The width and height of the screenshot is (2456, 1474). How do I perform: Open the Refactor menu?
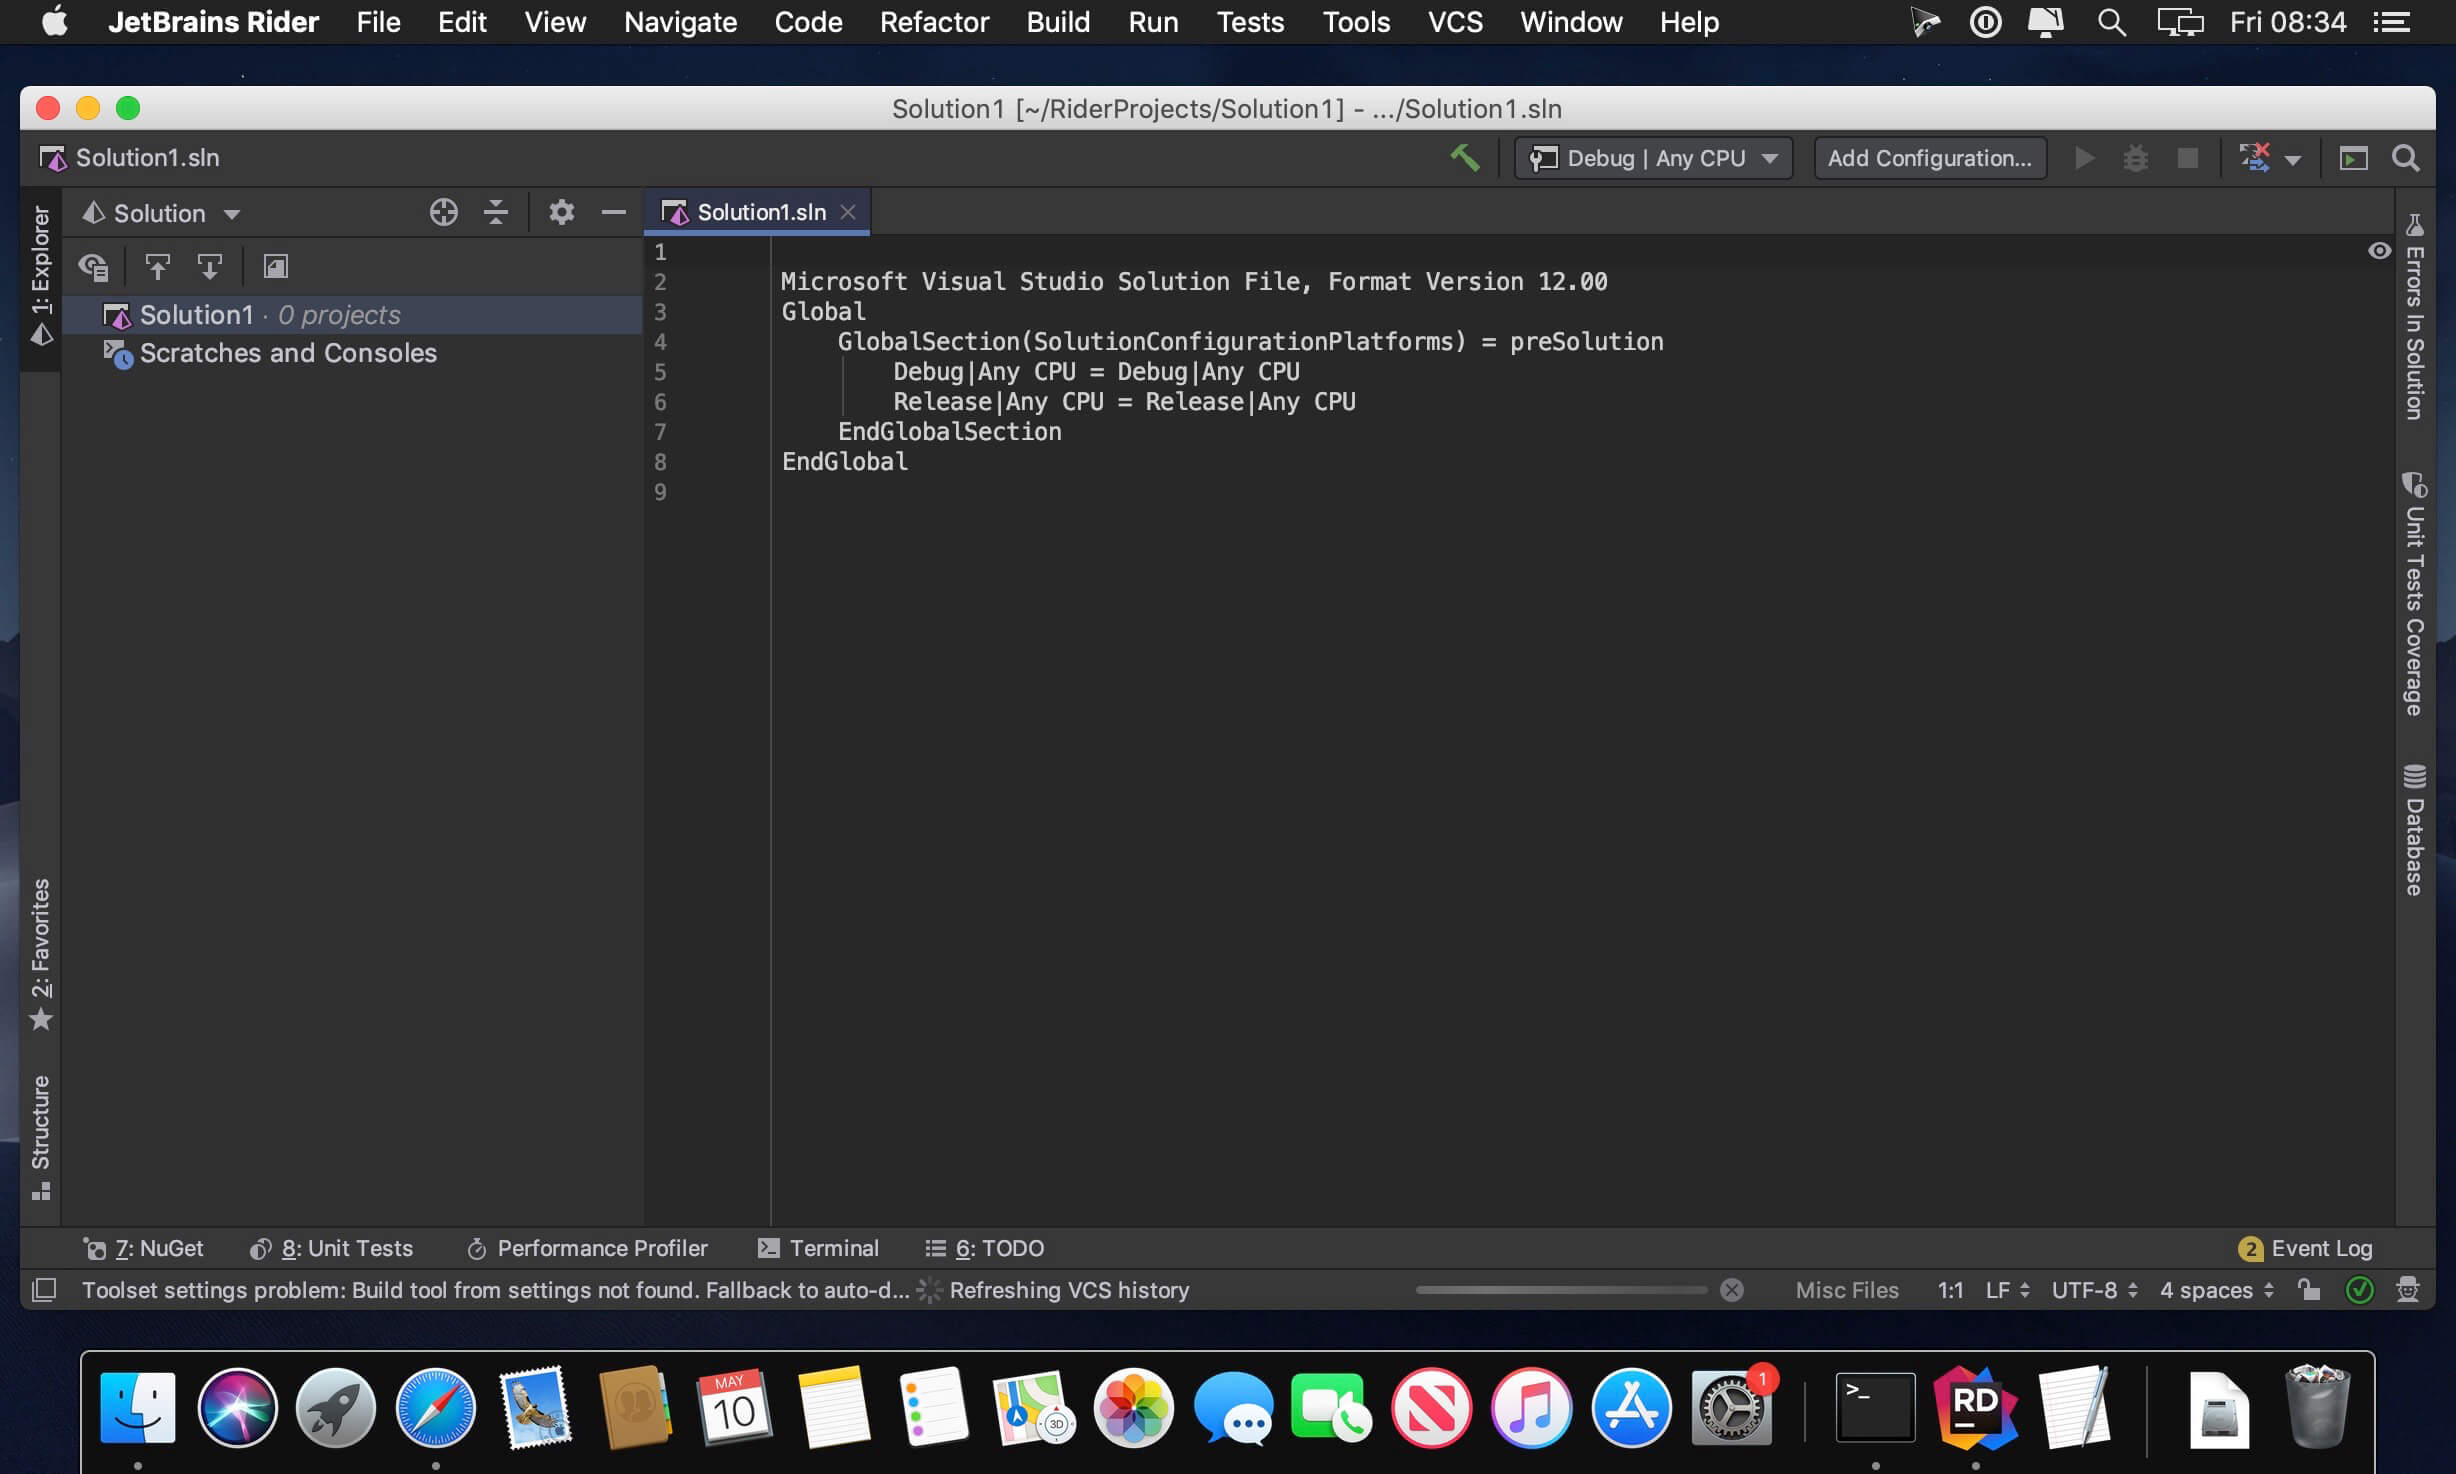pyautogui.click(x=933, y=22)
